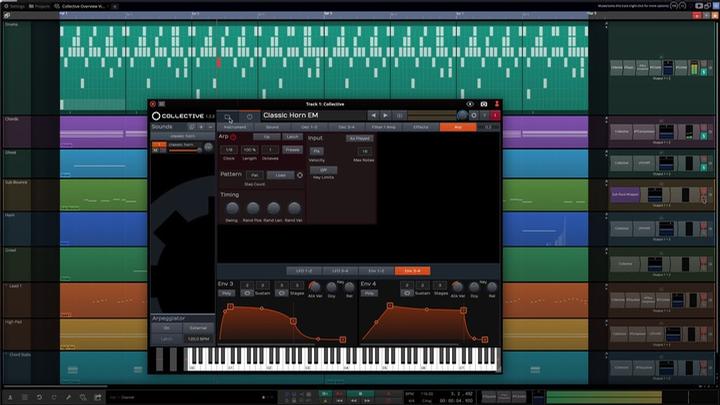Click the undo icon in bottom toolbar
The width and height of the screenshot is (720, 405).
39,397
